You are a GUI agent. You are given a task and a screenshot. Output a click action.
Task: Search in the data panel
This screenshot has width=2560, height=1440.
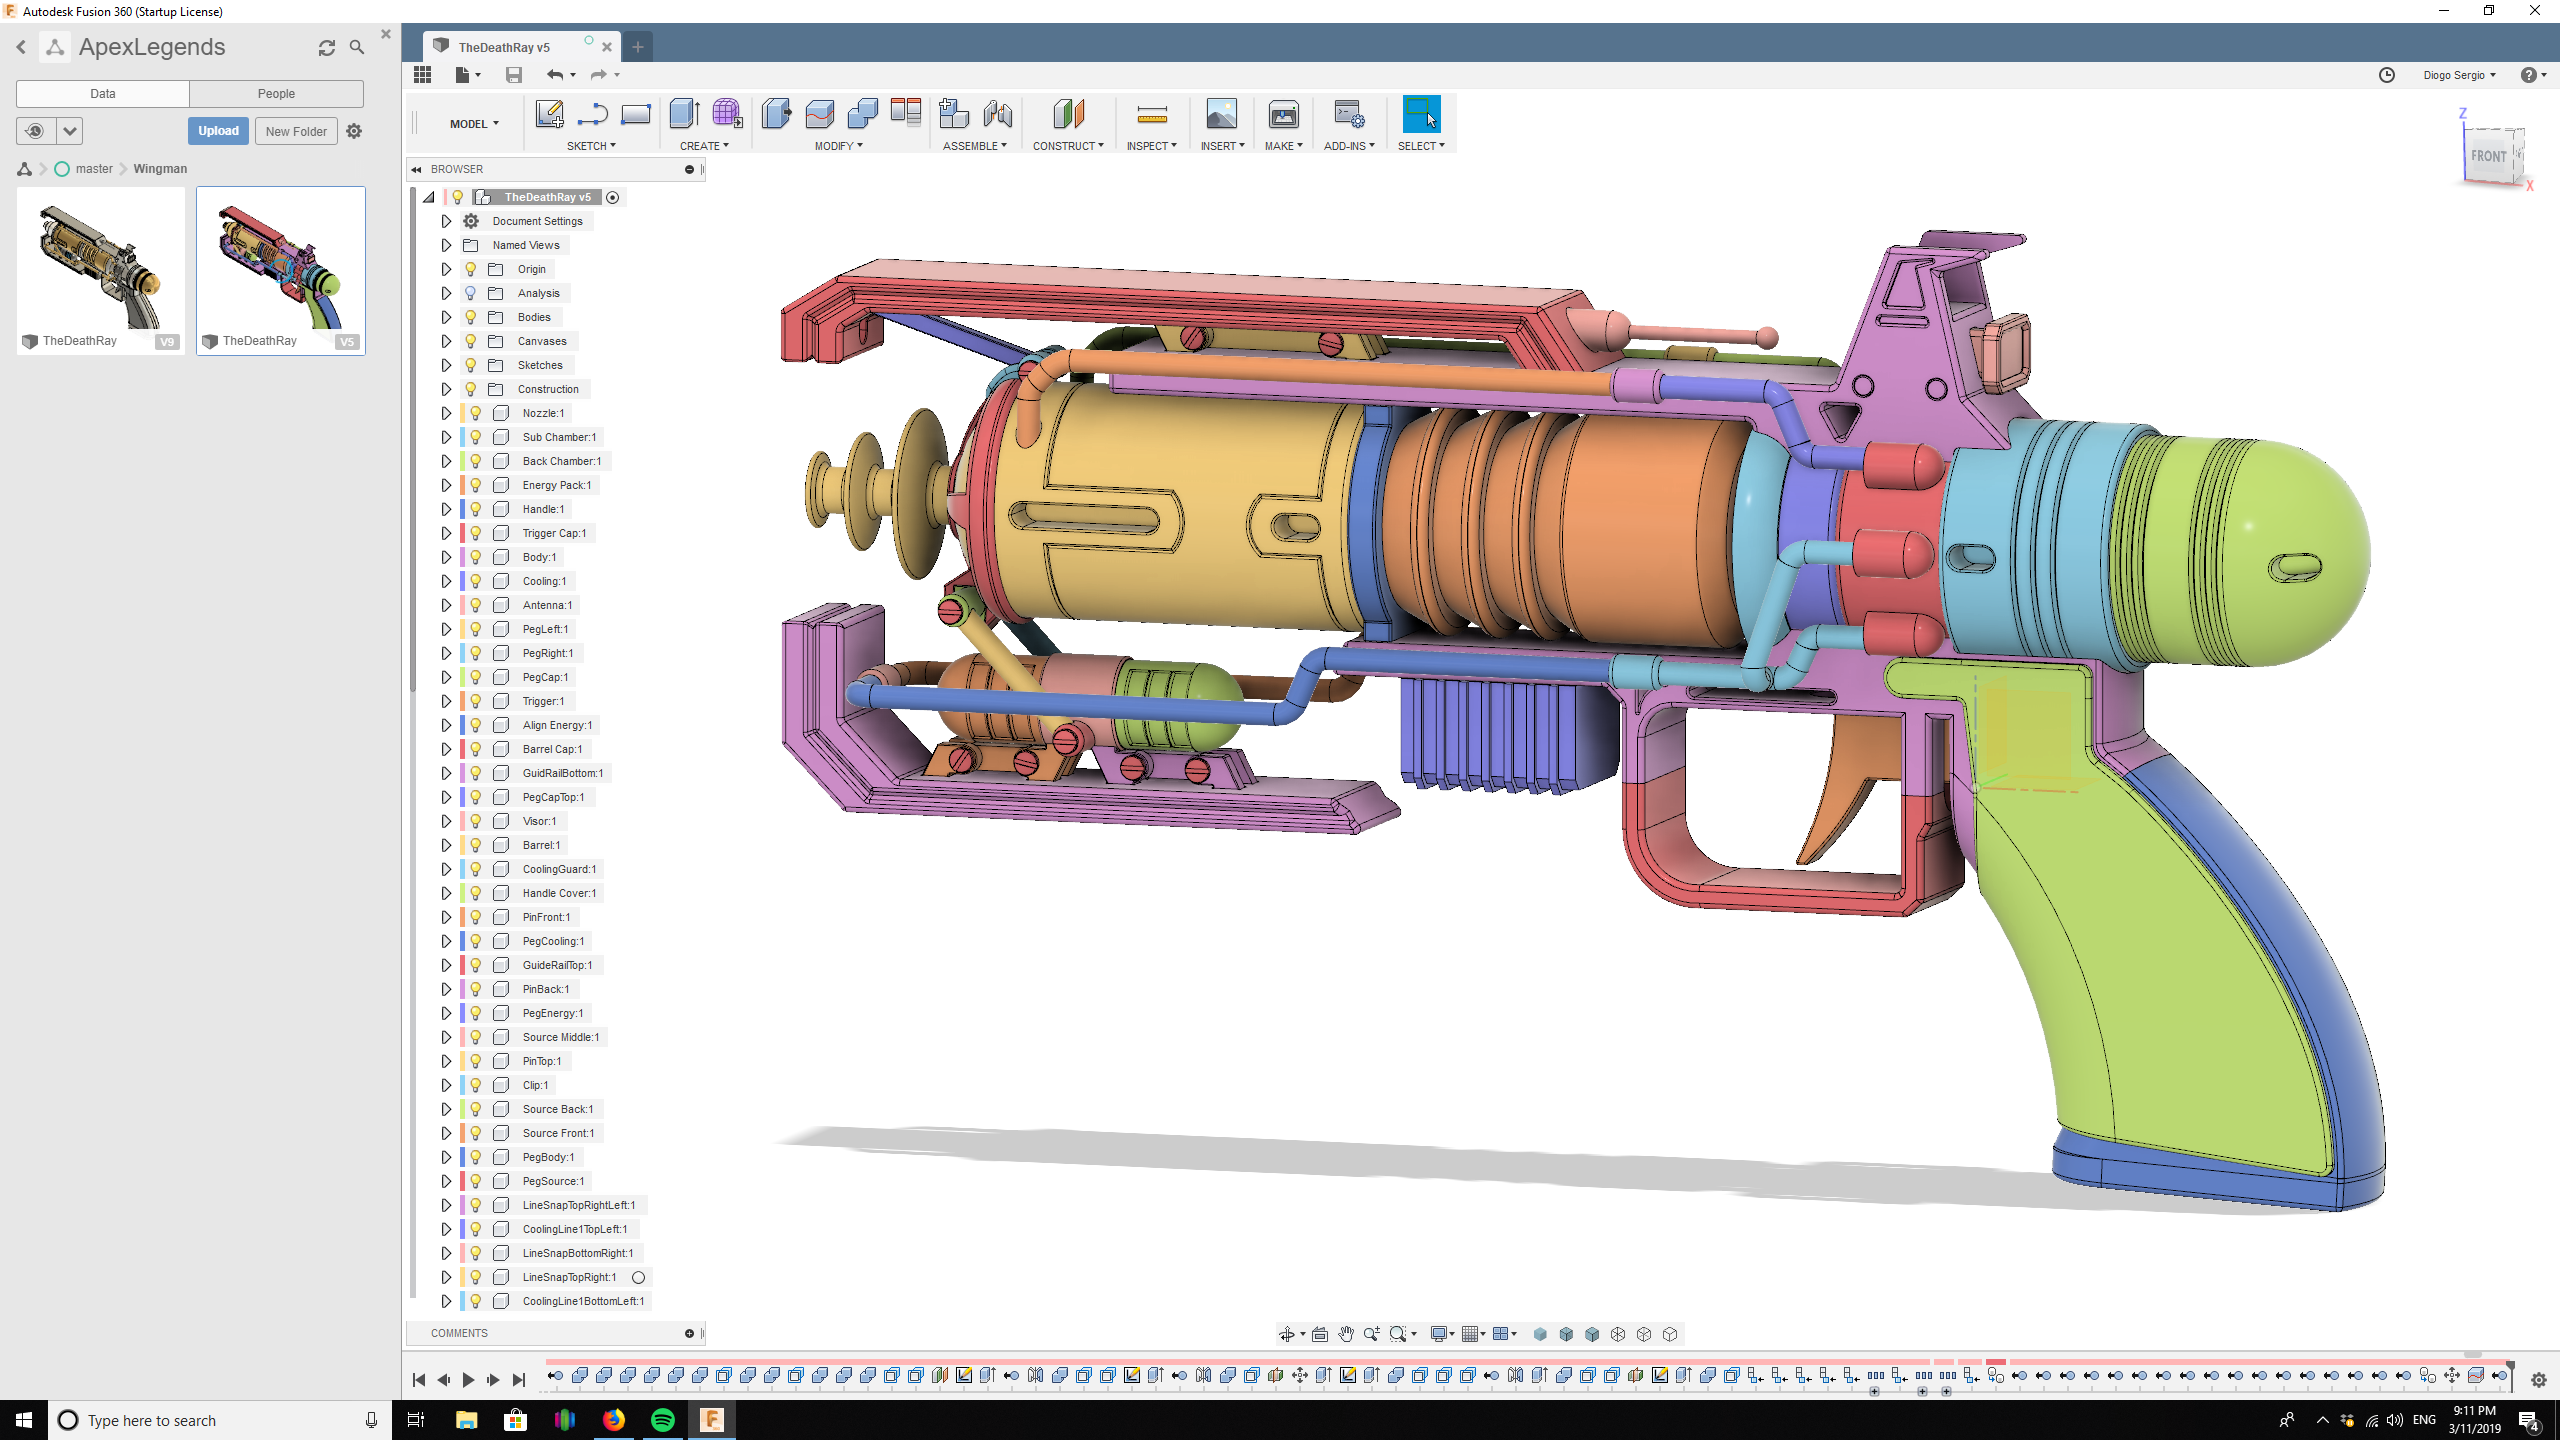(357, 47)
